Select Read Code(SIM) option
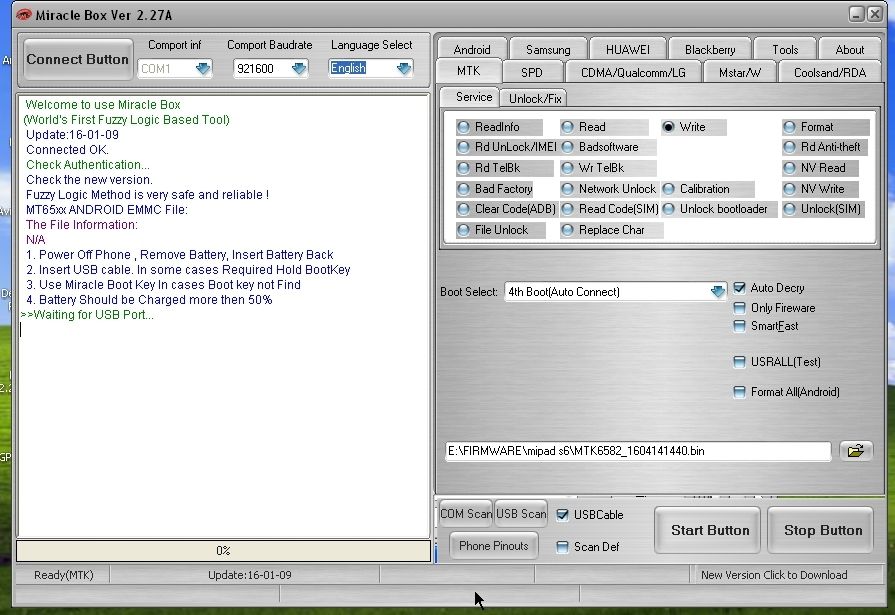The width and height of the screenshot is (895, 615). click(x=610, y=209)
